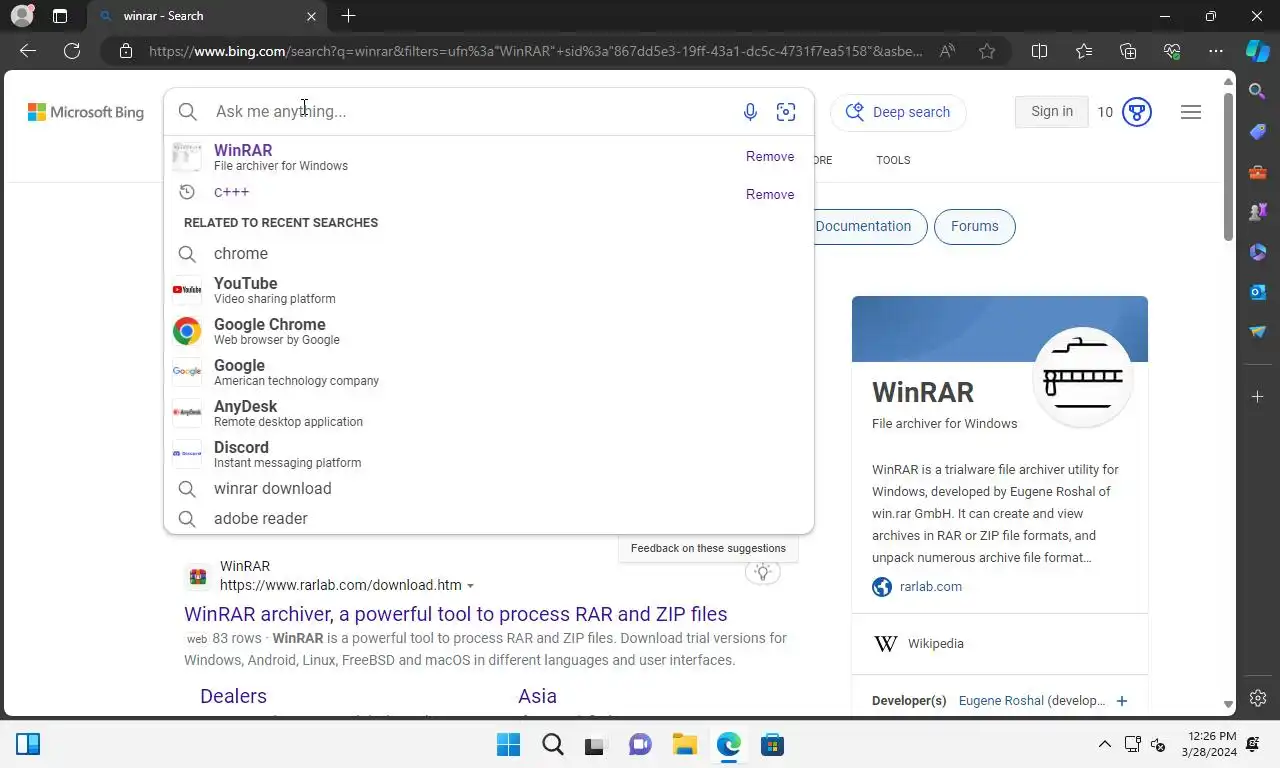Click the Bing visual search camera icon
This screenshot has height=768, width=1280.
(786, 112)
